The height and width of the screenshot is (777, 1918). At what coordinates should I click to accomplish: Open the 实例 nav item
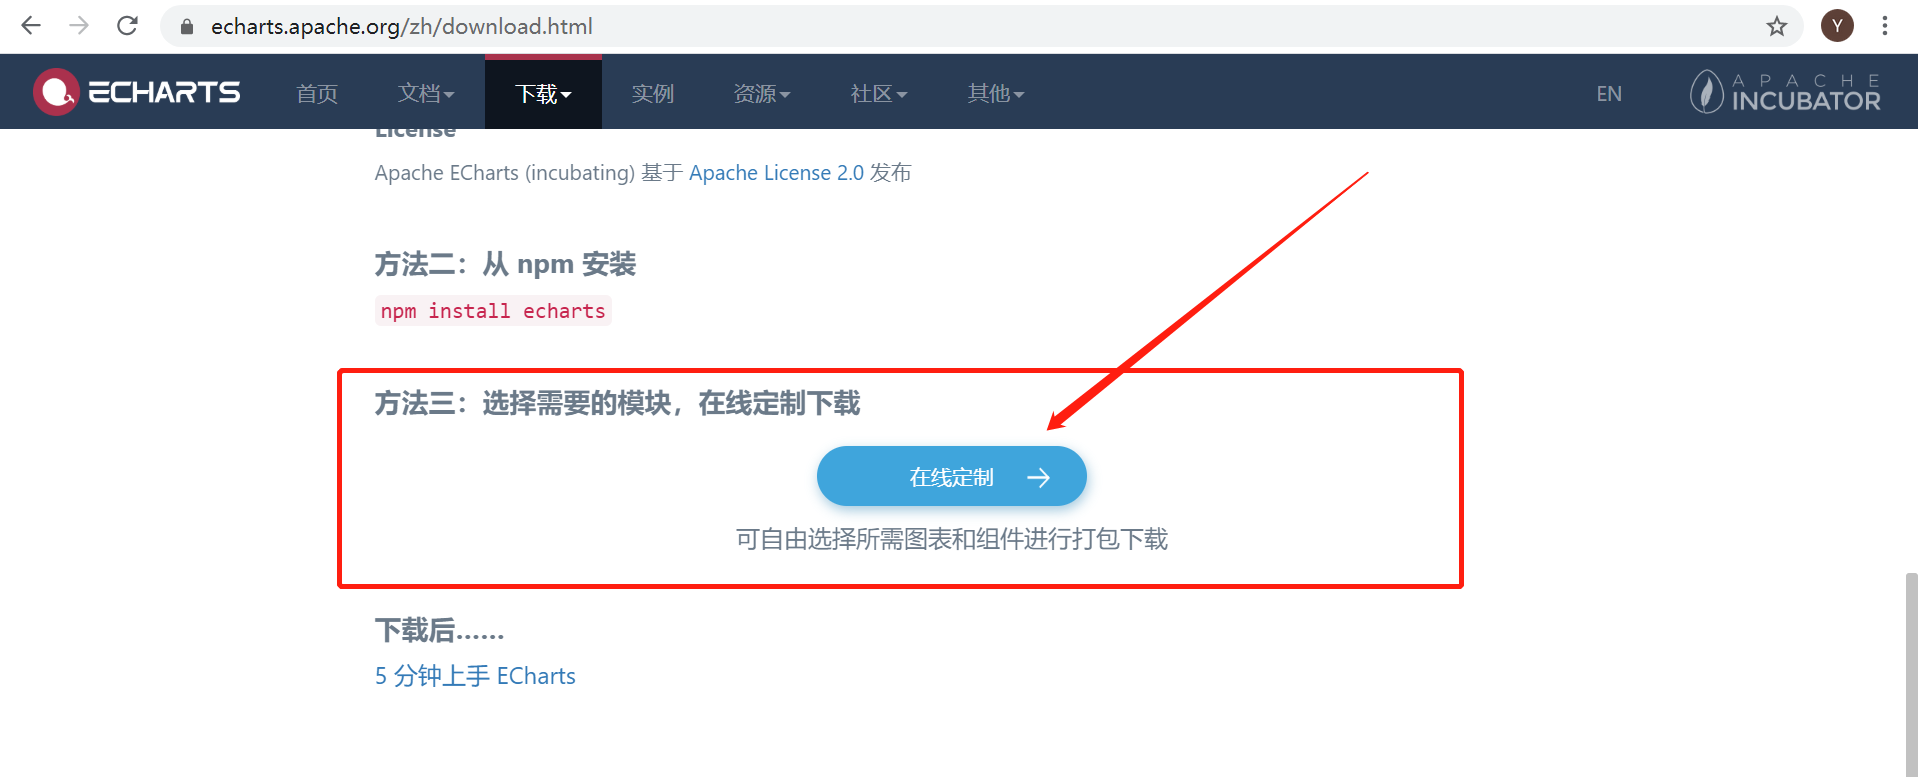653,93
